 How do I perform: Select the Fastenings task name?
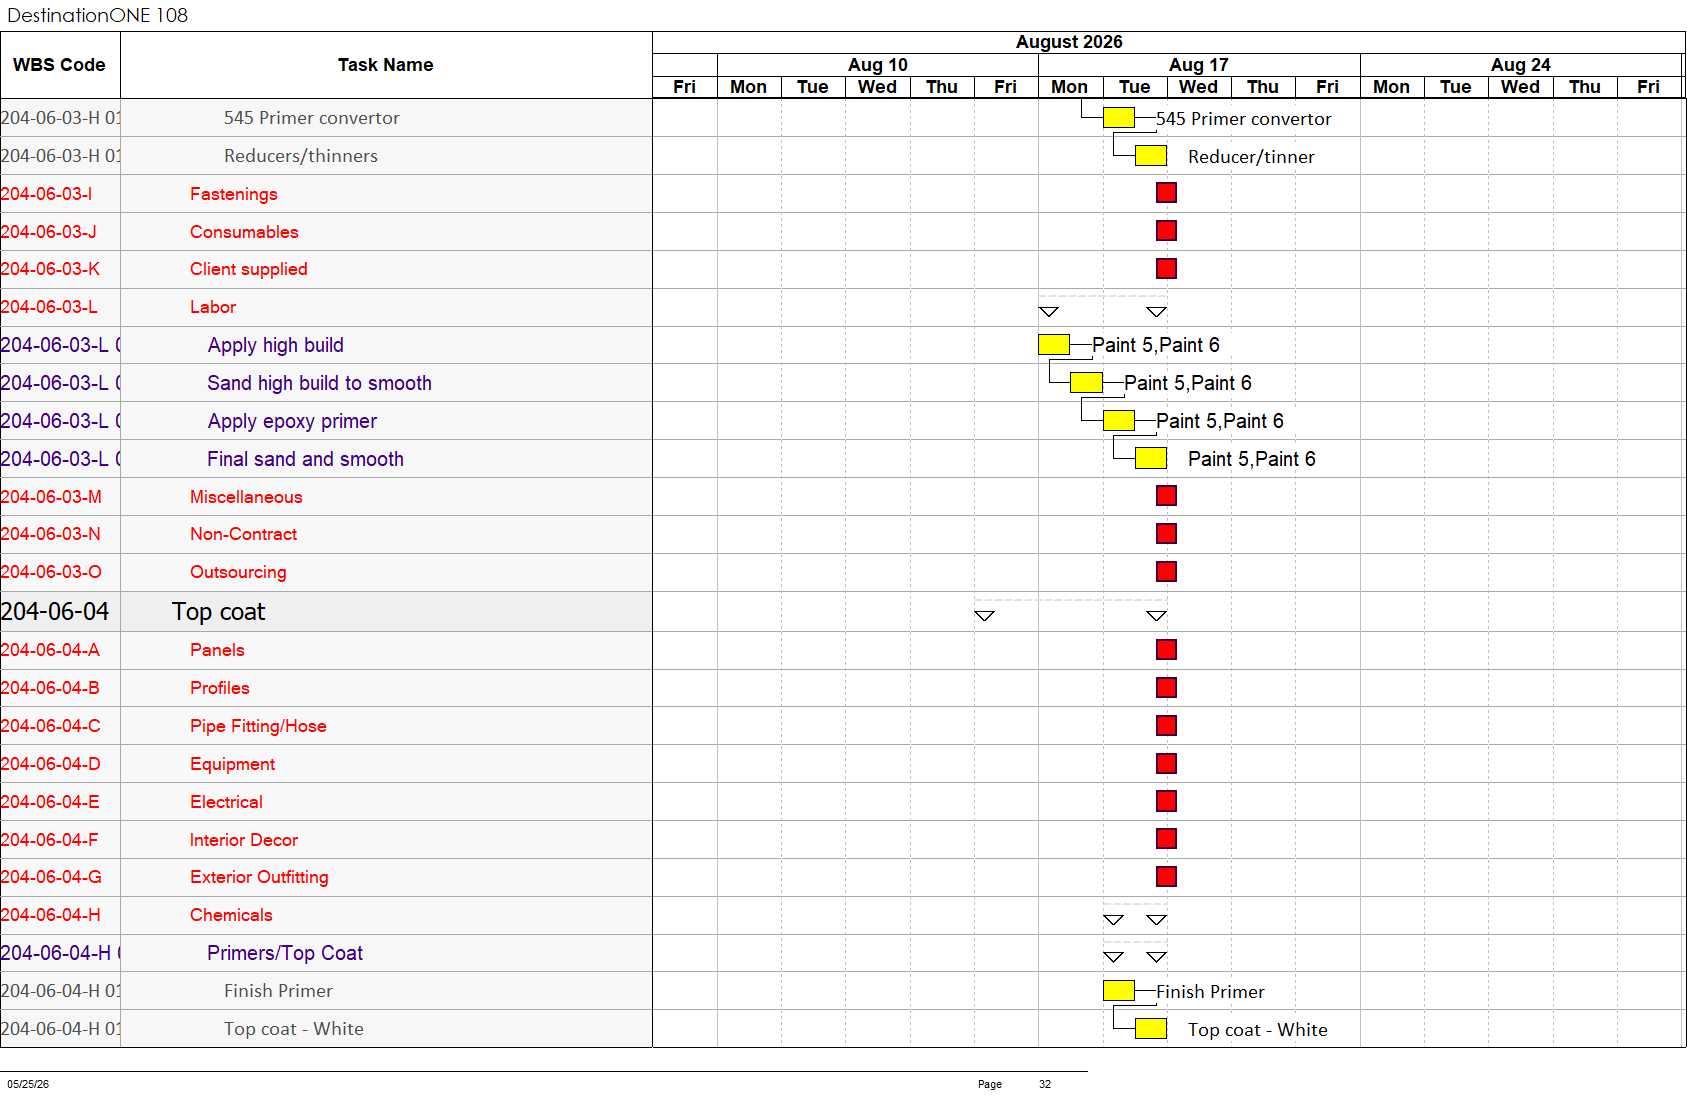234,194
